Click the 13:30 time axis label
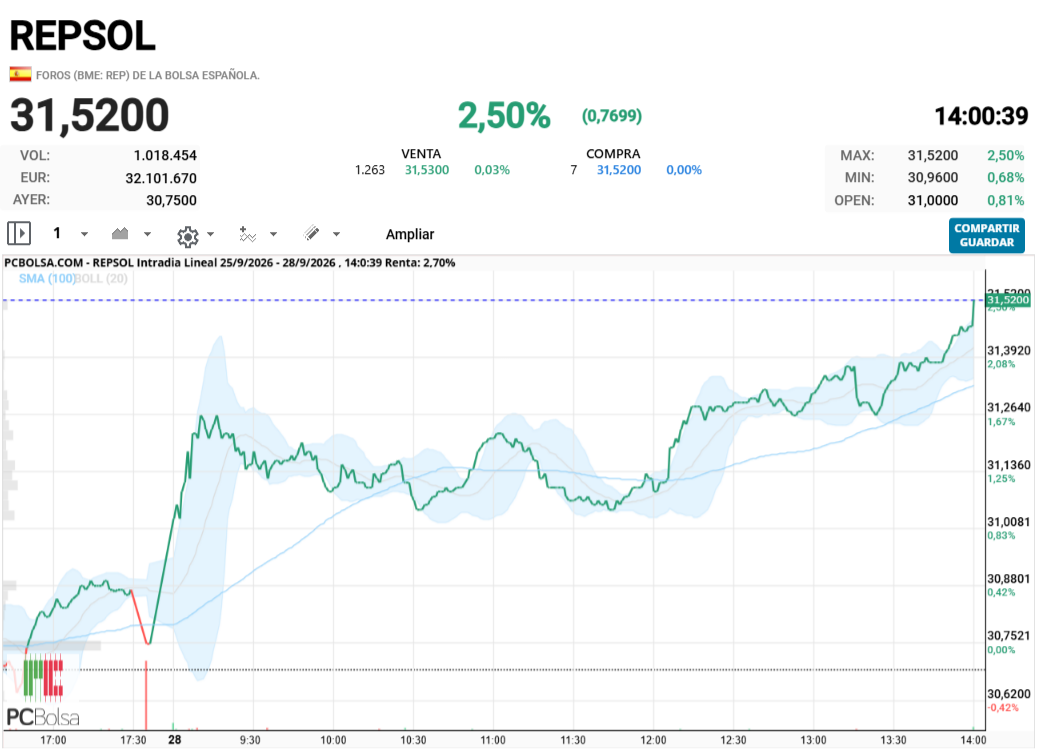 click(893, 740)
